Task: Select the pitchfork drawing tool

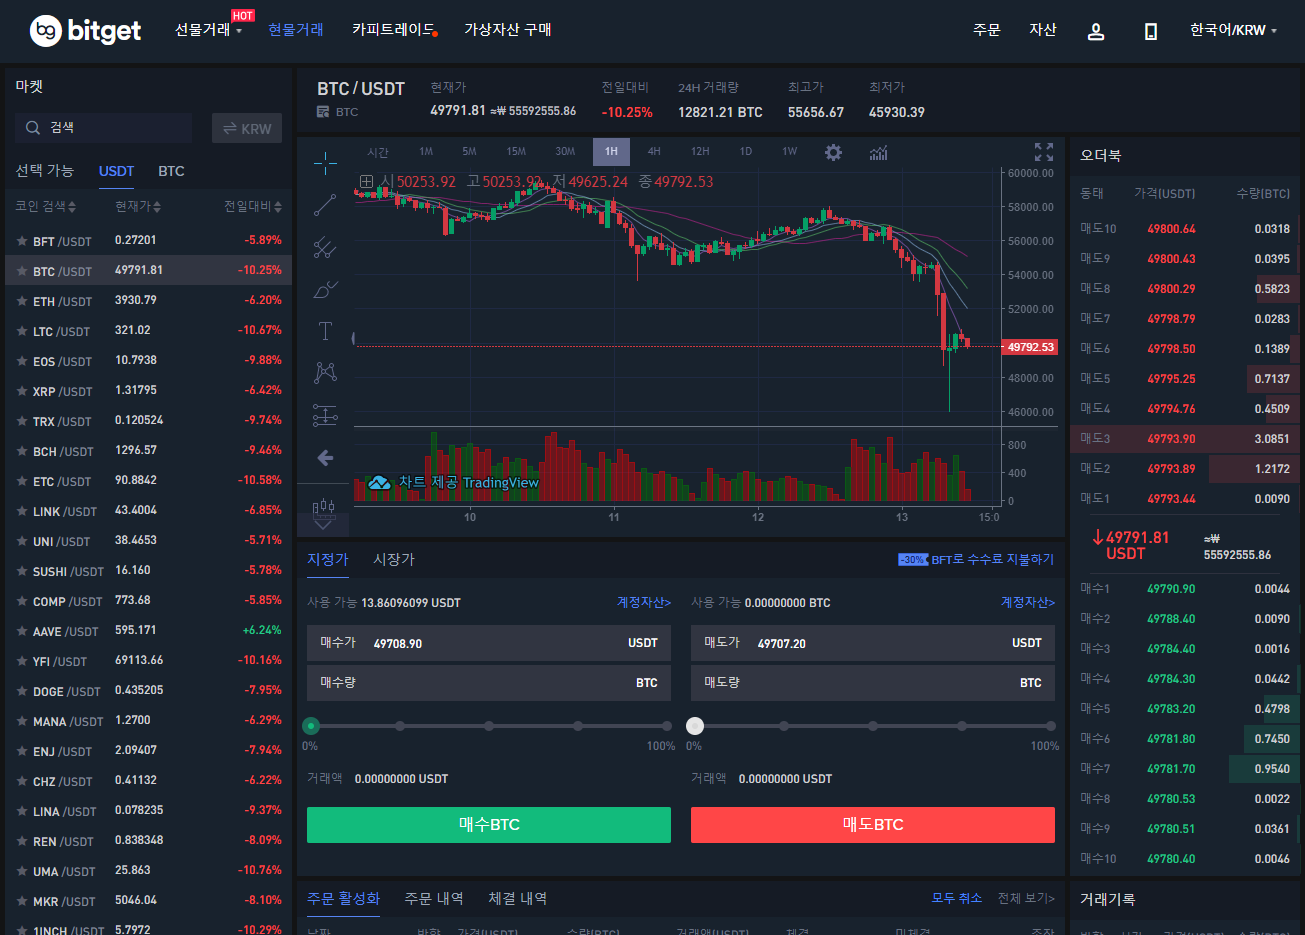Action: click(325, 247)
